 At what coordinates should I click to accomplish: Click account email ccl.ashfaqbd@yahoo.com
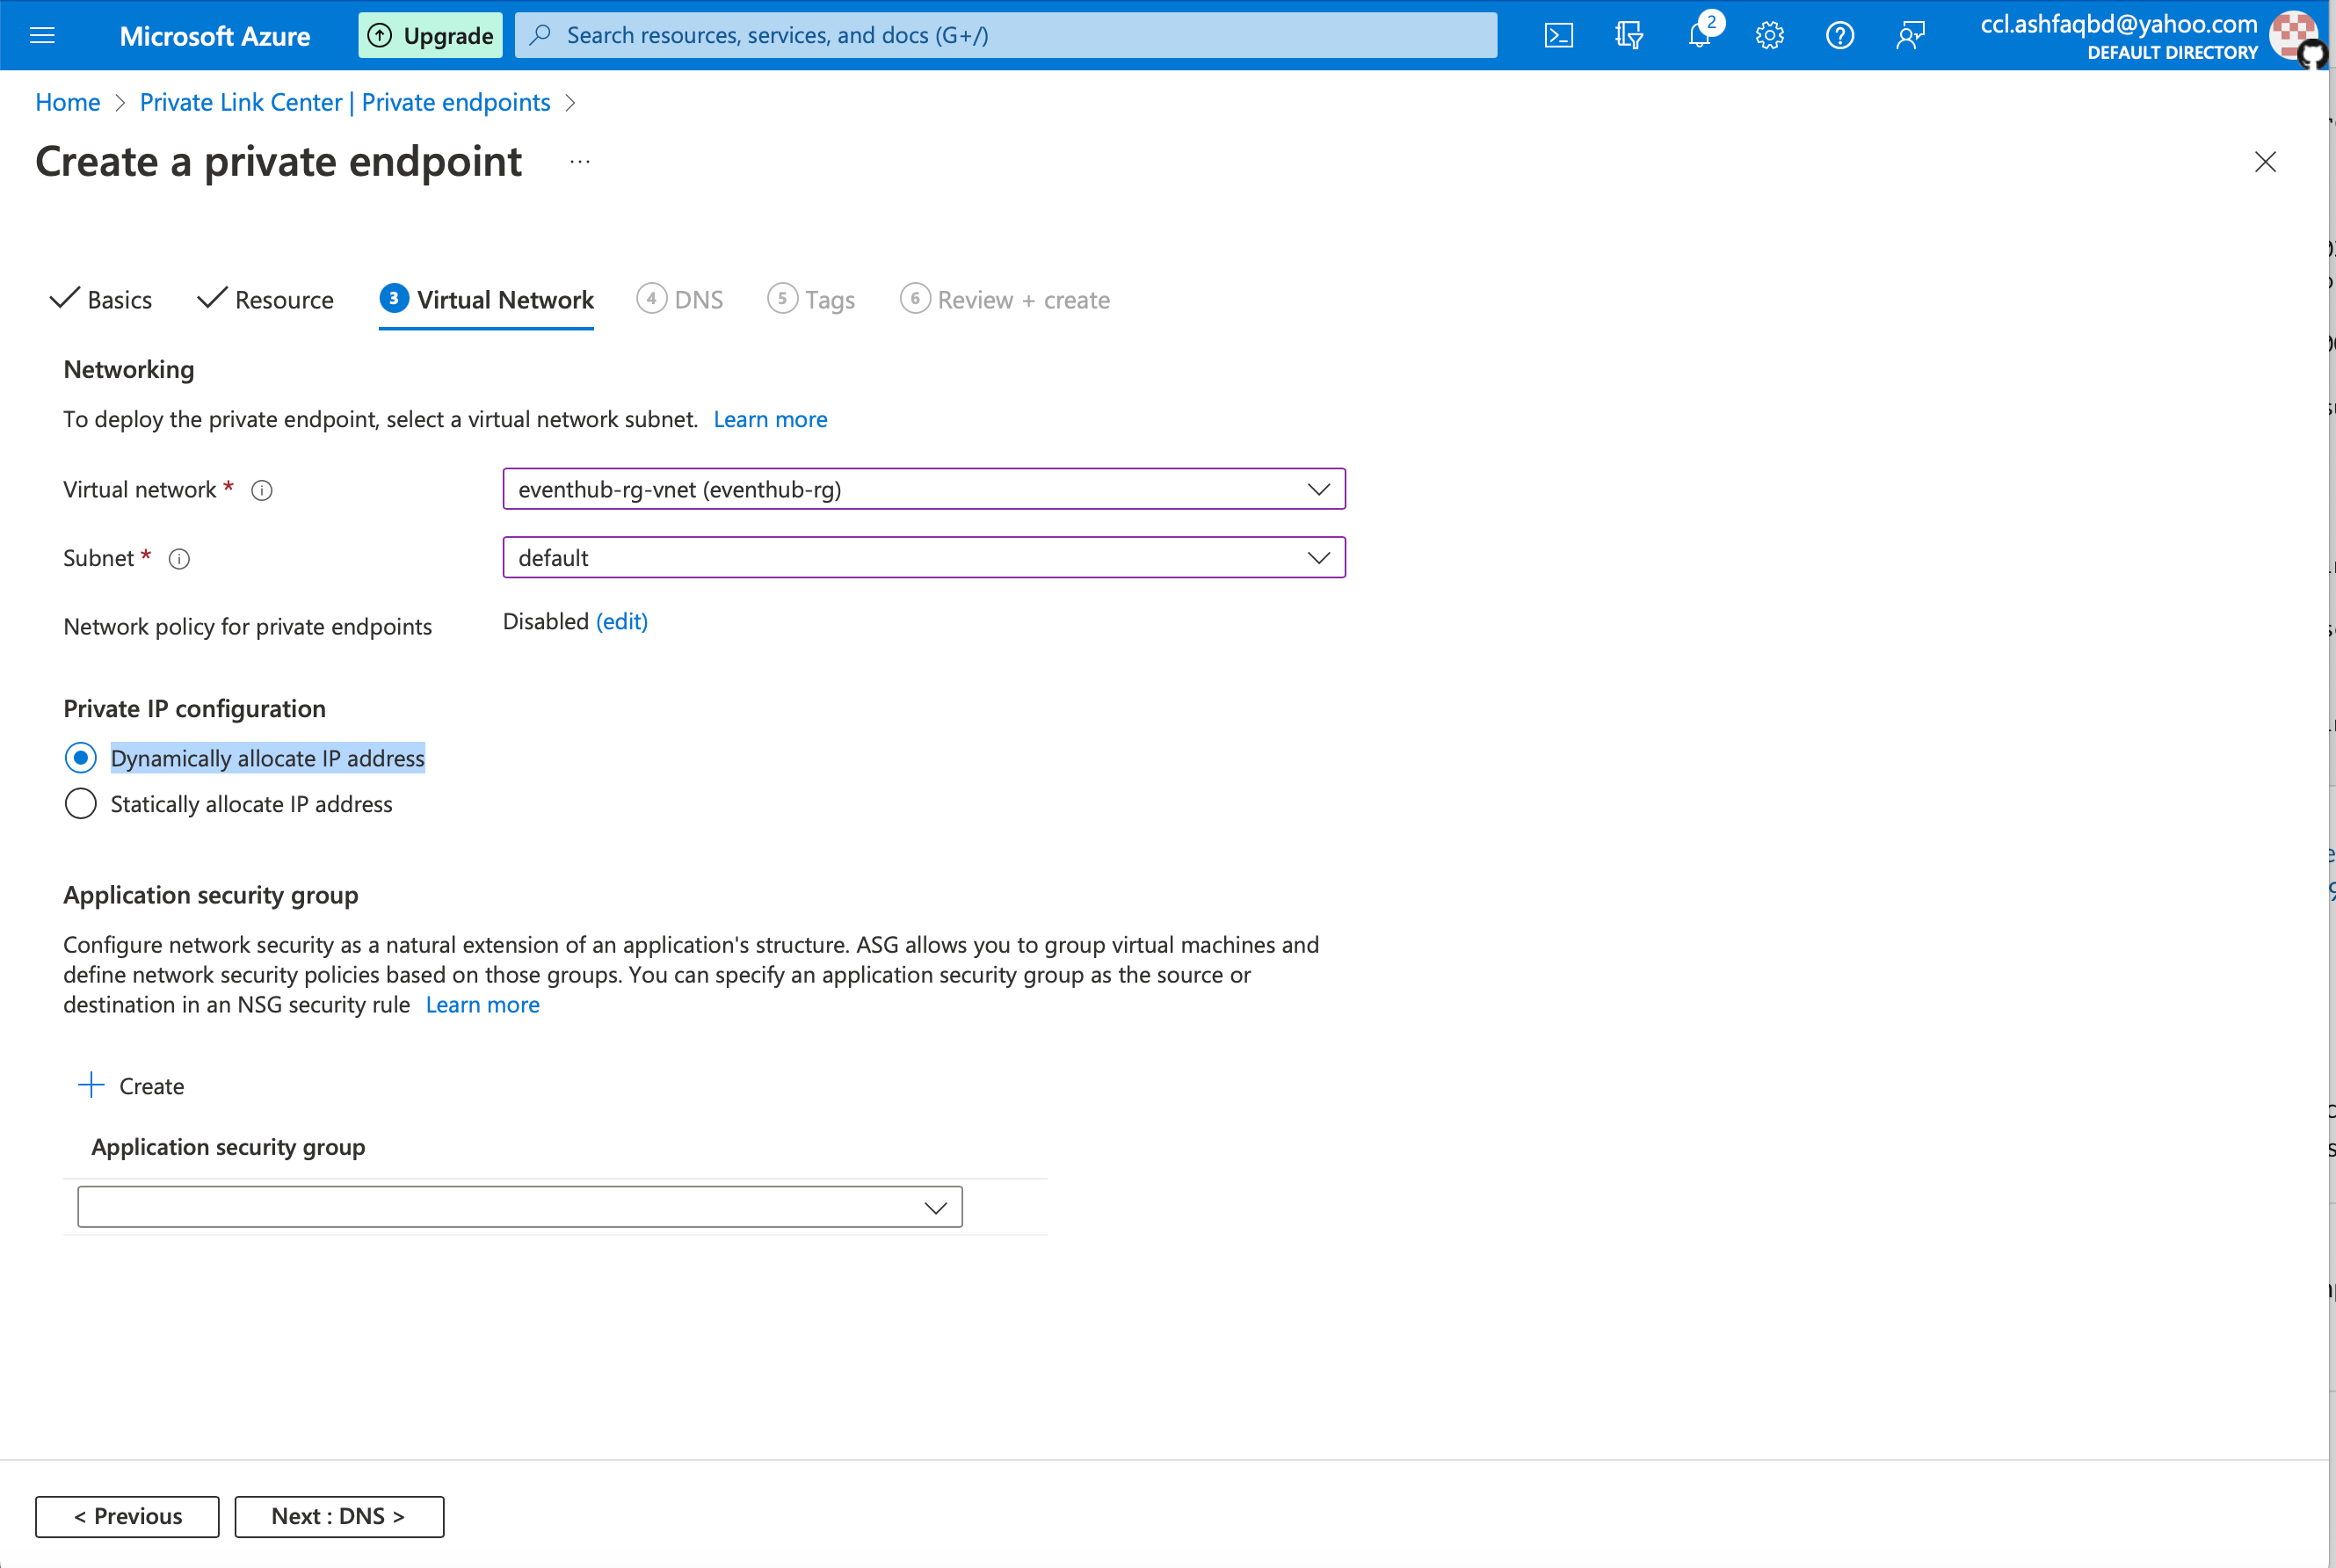pos(2118,24)
